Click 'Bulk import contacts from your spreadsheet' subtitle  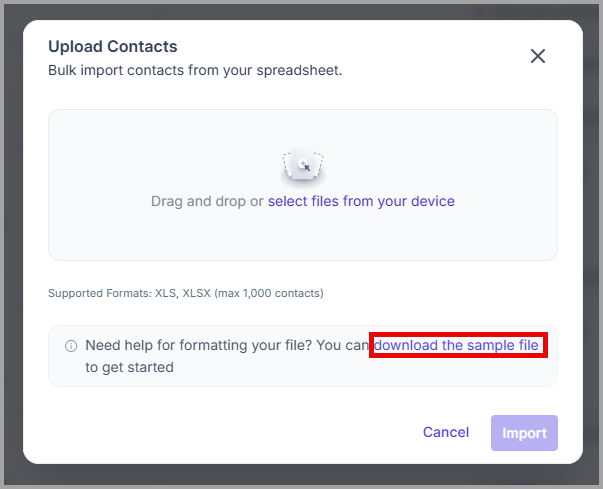(195, 70)
